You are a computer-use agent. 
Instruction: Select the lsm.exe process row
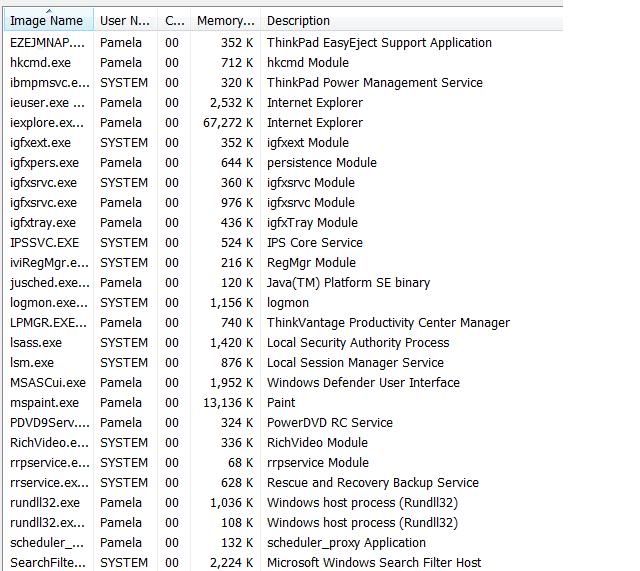(33, 363)
